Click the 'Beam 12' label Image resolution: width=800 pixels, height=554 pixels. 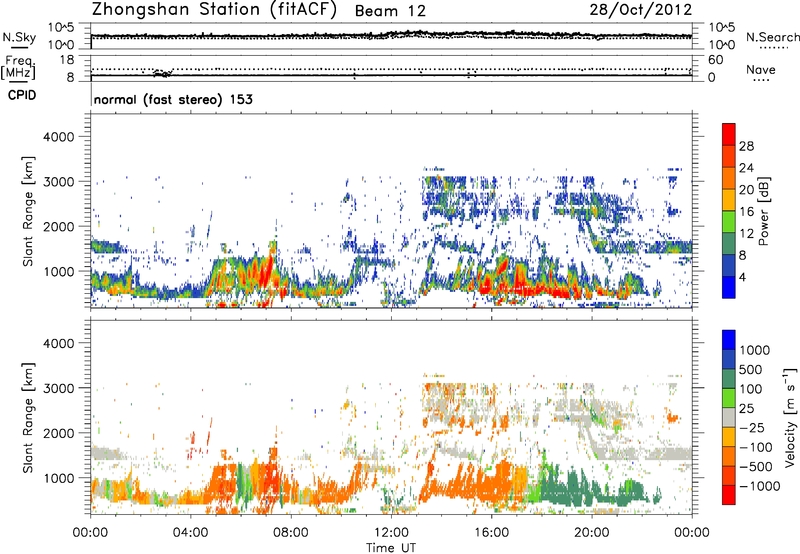pos(390,11)
